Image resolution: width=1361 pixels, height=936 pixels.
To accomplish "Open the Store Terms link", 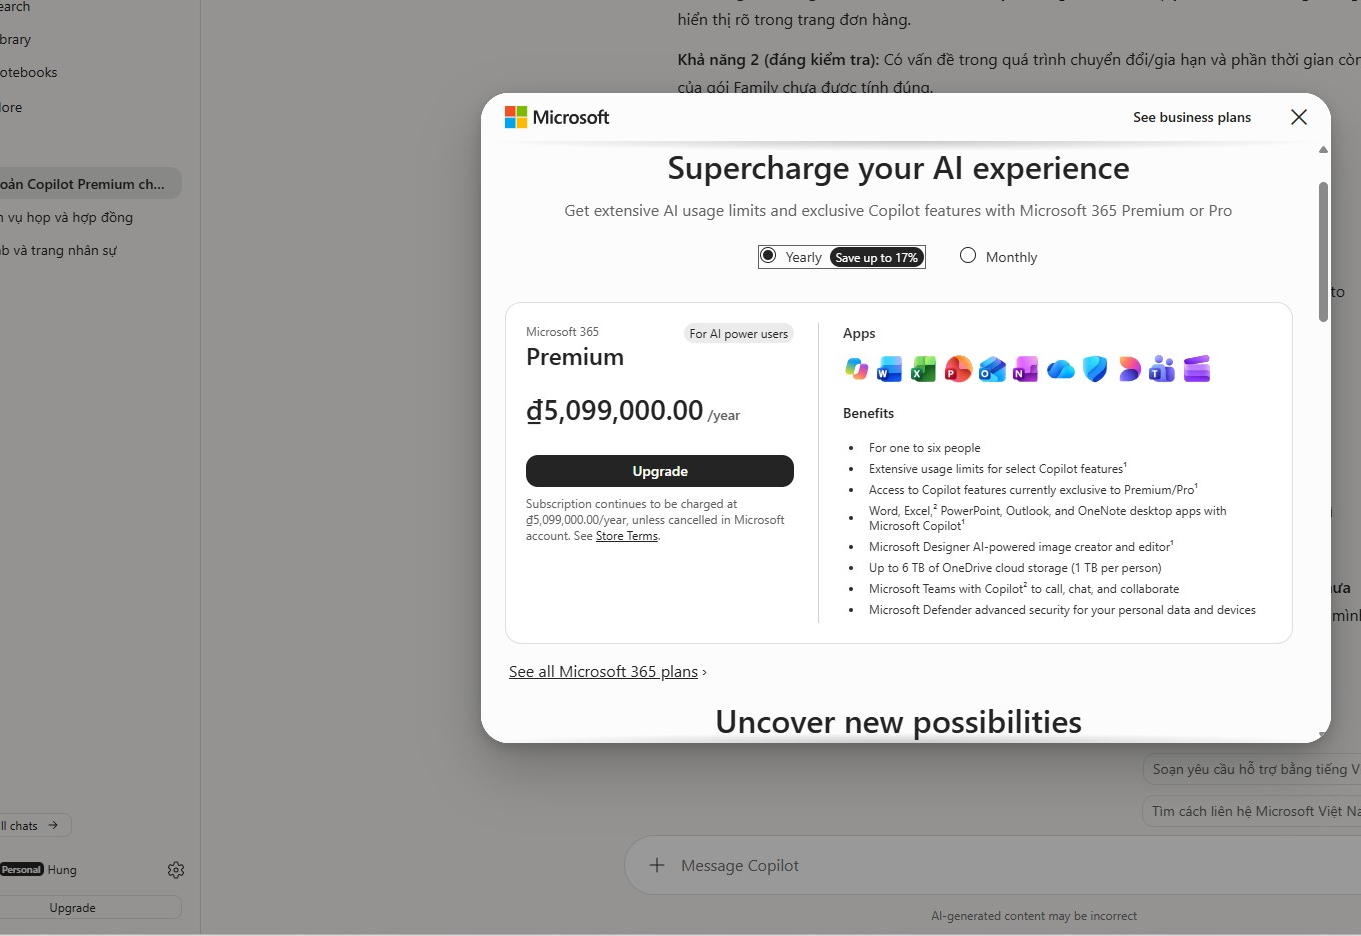I will (627, 536).
